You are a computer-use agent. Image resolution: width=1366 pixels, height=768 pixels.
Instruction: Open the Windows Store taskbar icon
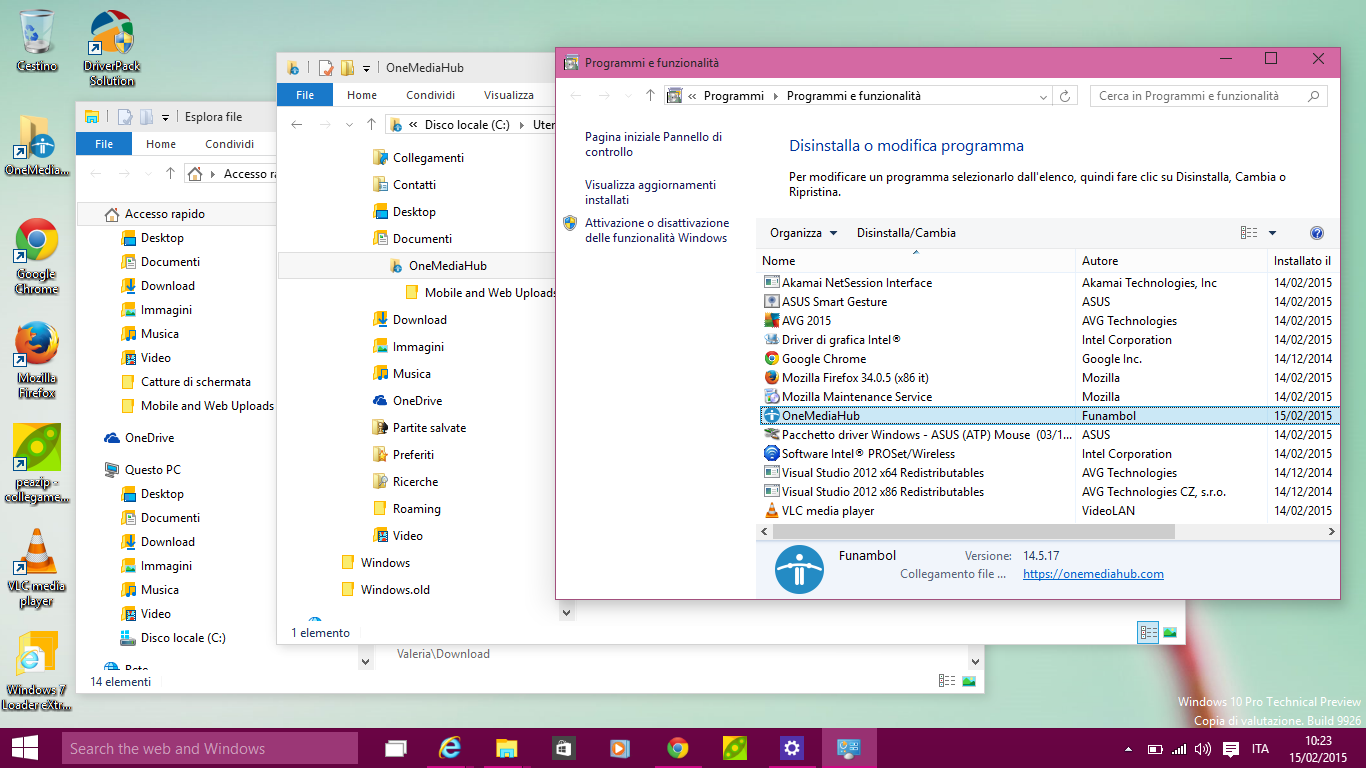(563, 748)
